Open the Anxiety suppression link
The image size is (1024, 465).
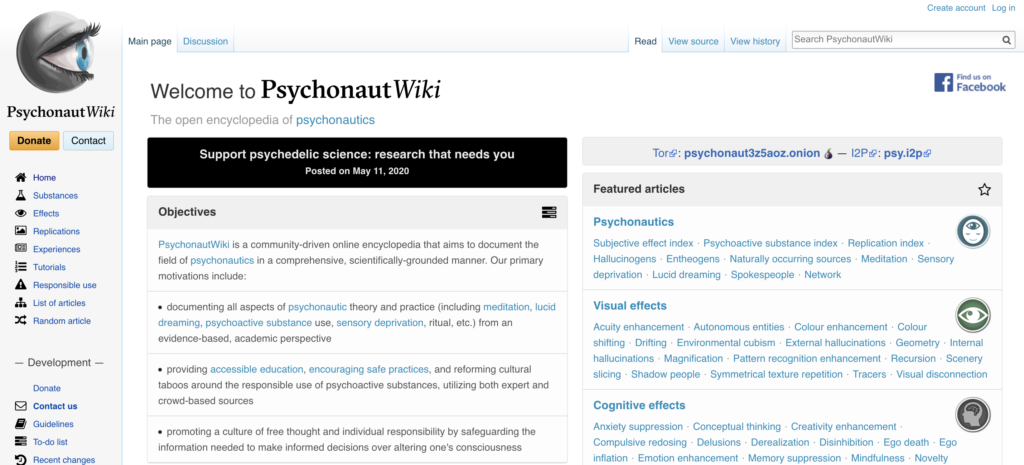(x=638, y=426)
